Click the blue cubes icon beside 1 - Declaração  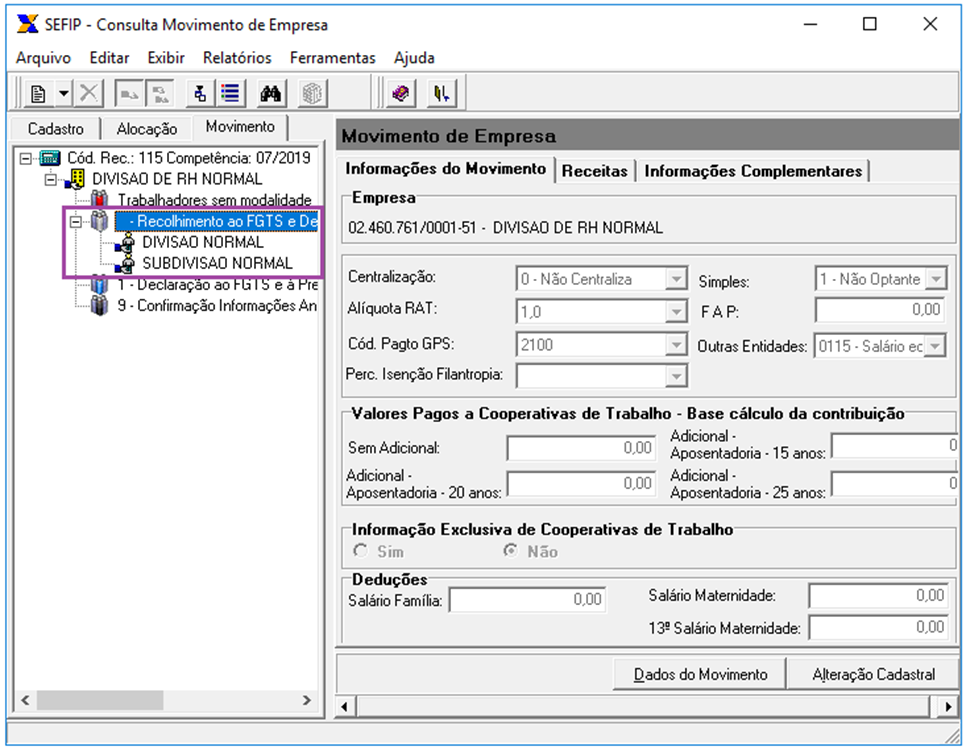coord(99,285)
